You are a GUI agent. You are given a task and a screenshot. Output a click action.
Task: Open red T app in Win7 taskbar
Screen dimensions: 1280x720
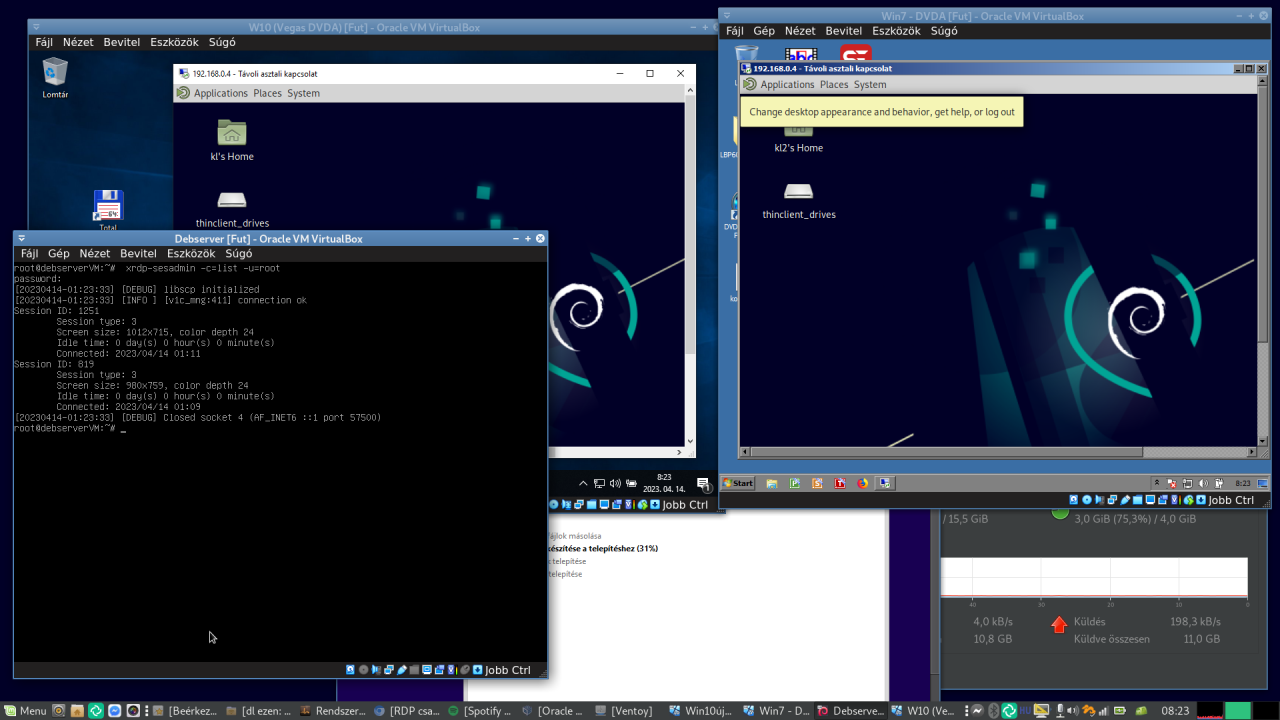[x=840, y=483]
